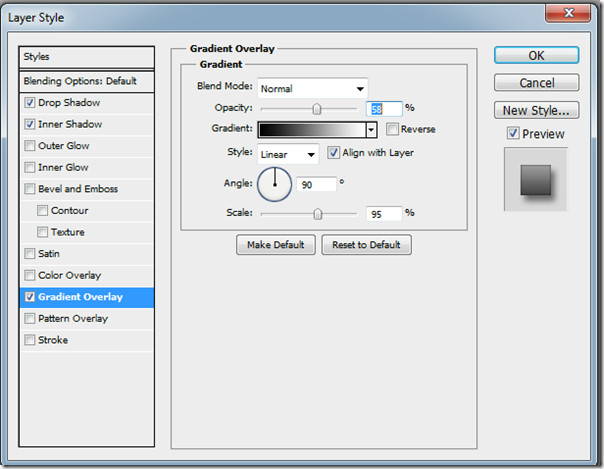Screen dimensions: 604x469
Task: Select the Satin style label
Action: 49,254
